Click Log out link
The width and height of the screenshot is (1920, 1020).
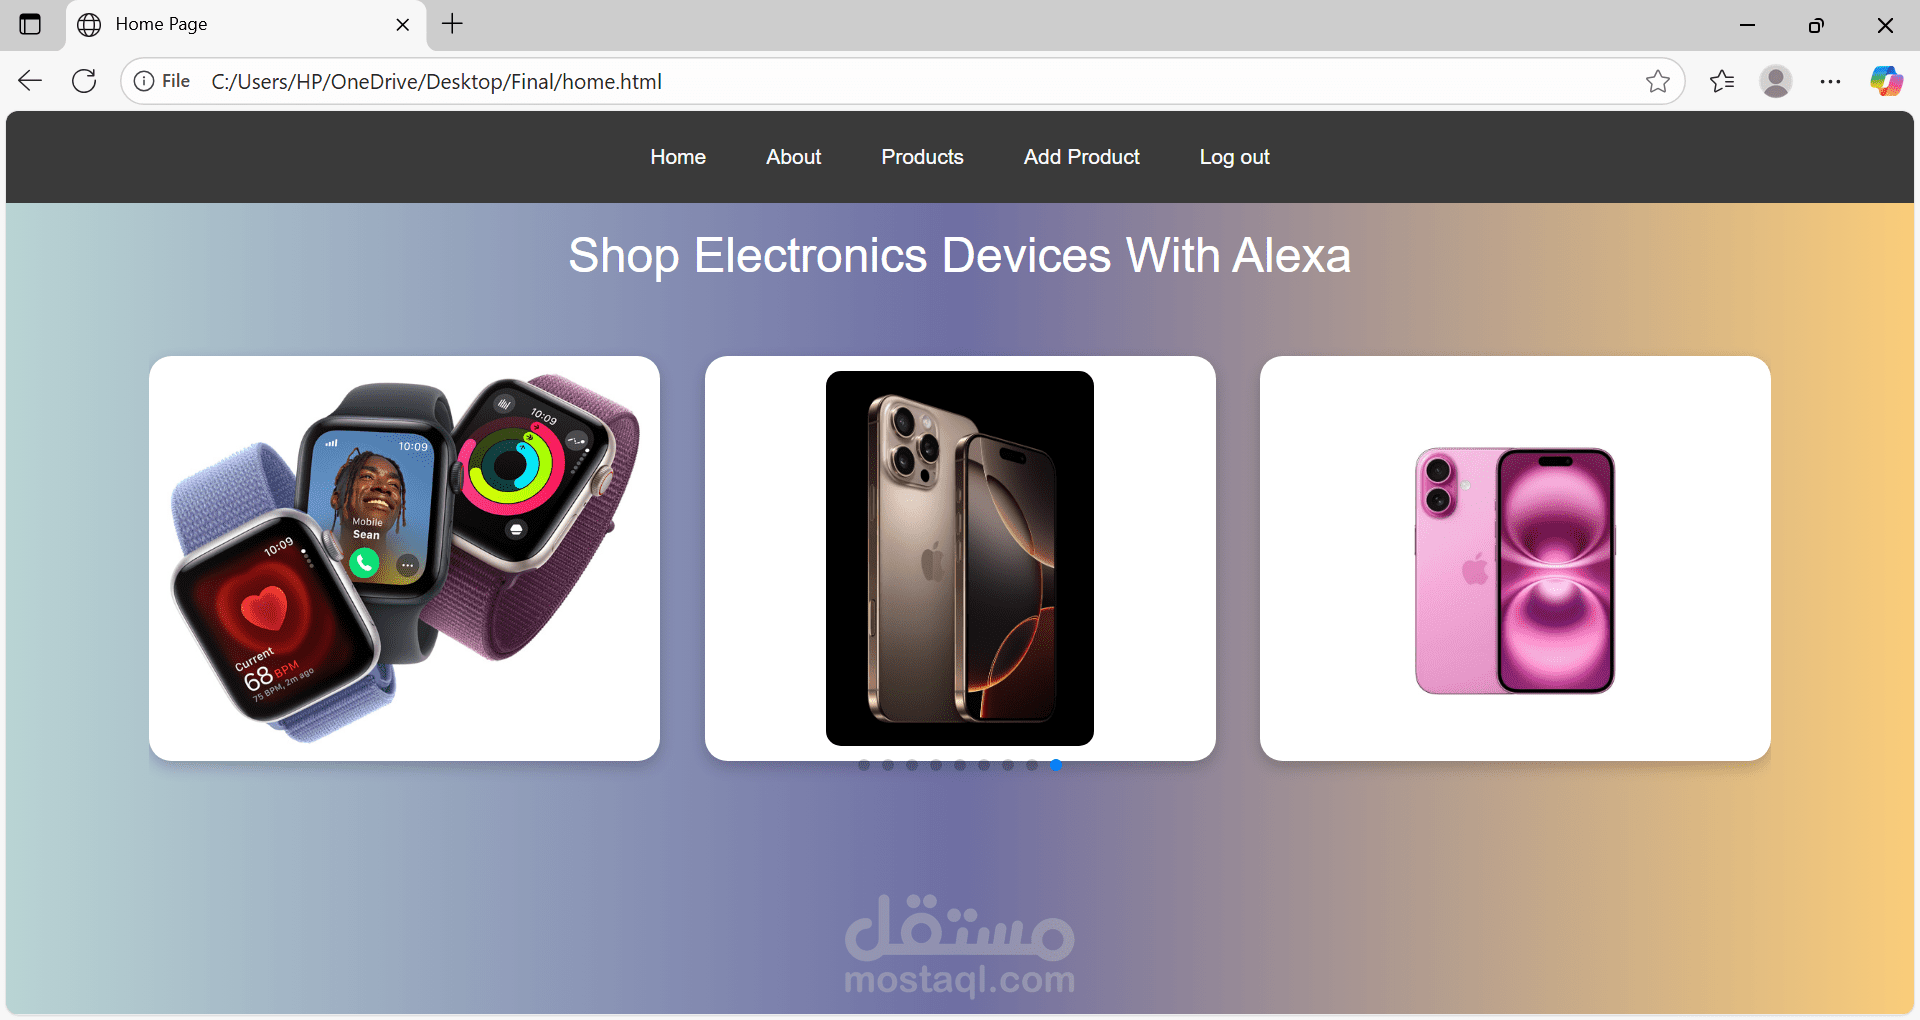(1234, 157)
